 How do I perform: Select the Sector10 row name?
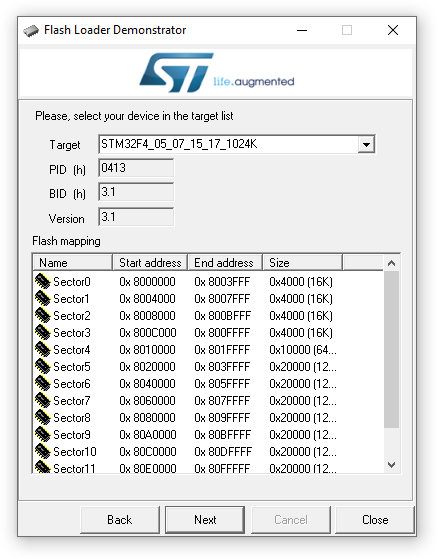tap(75, 452)
